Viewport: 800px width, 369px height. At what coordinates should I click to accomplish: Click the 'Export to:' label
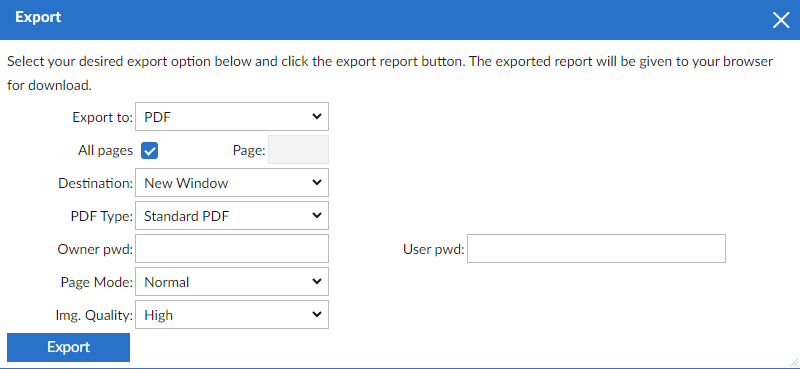[x=103, y=117]
